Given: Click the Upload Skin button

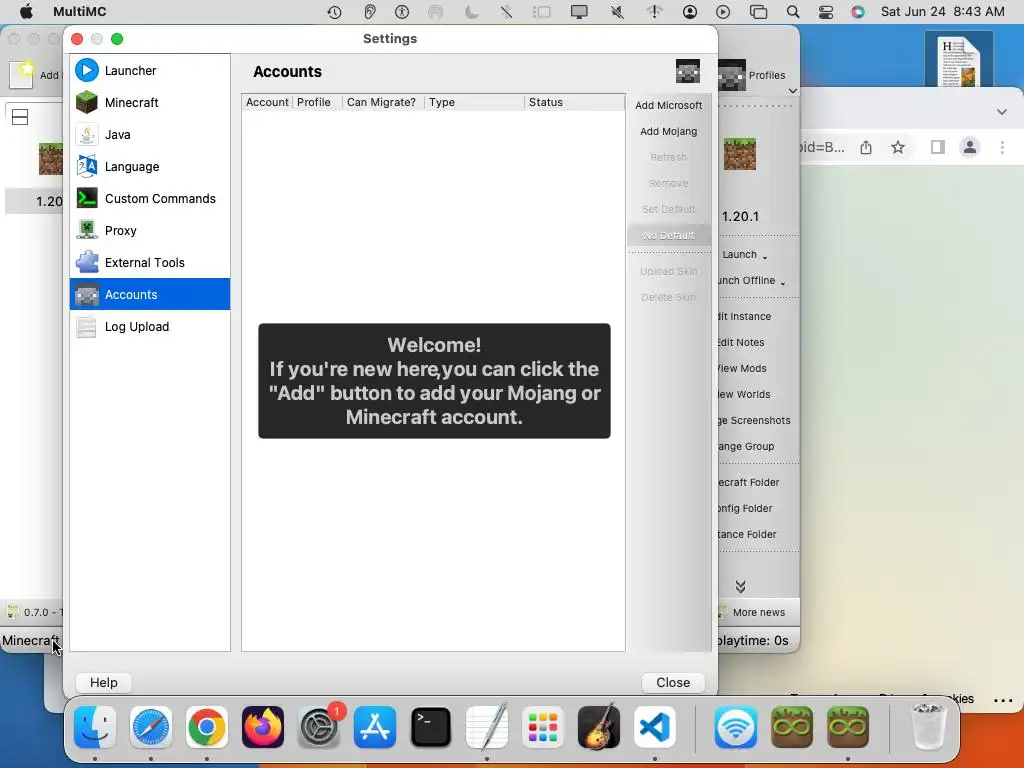Looking at the screenshot, I should (669, 272).
